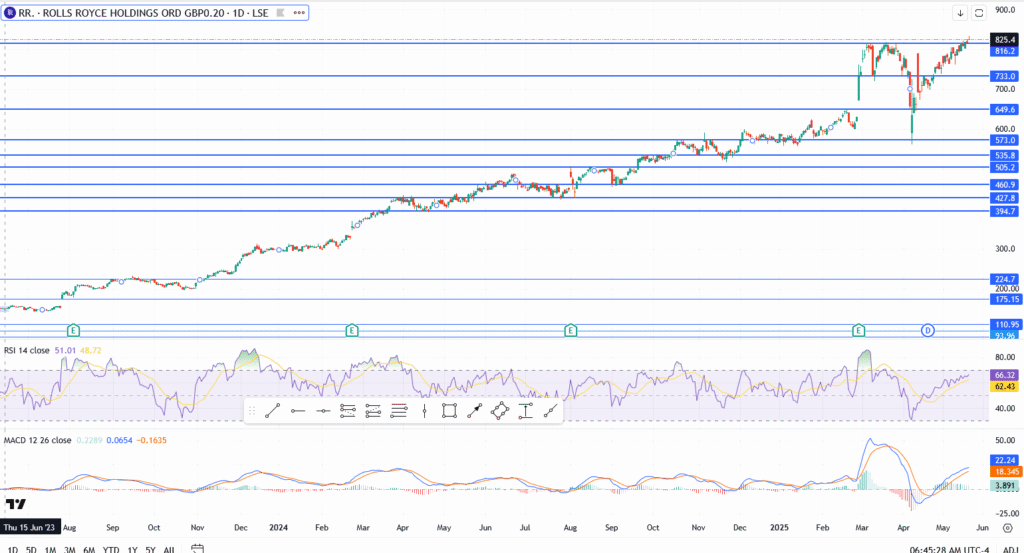The image size is (1024, 553).
Task: Click the 816.2 blue price axis label
Action: click(1005, 50)
